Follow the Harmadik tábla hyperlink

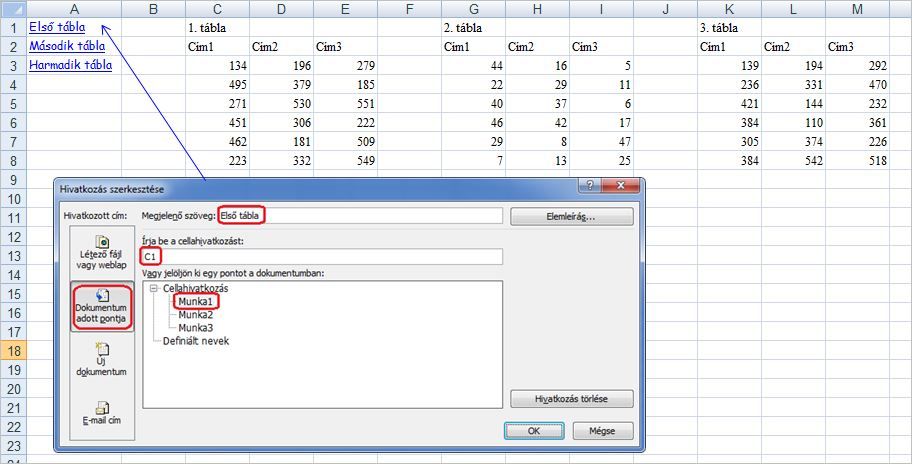point(70,65)
